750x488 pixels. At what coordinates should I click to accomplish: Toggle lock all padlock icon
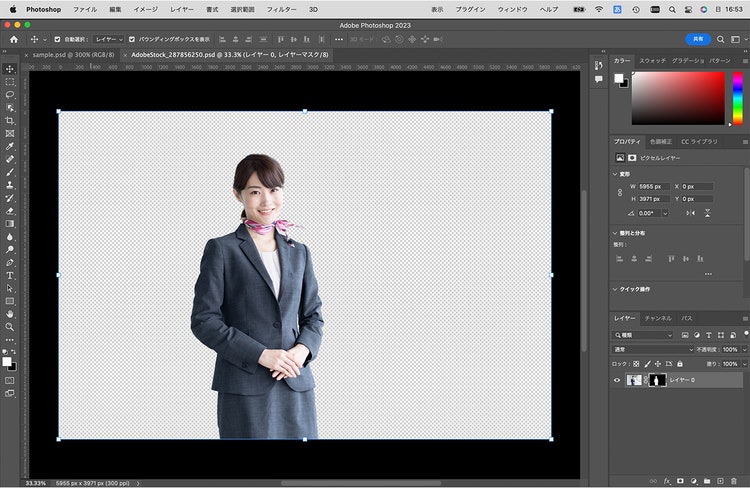pyautogui.click(x=680, y=364)
